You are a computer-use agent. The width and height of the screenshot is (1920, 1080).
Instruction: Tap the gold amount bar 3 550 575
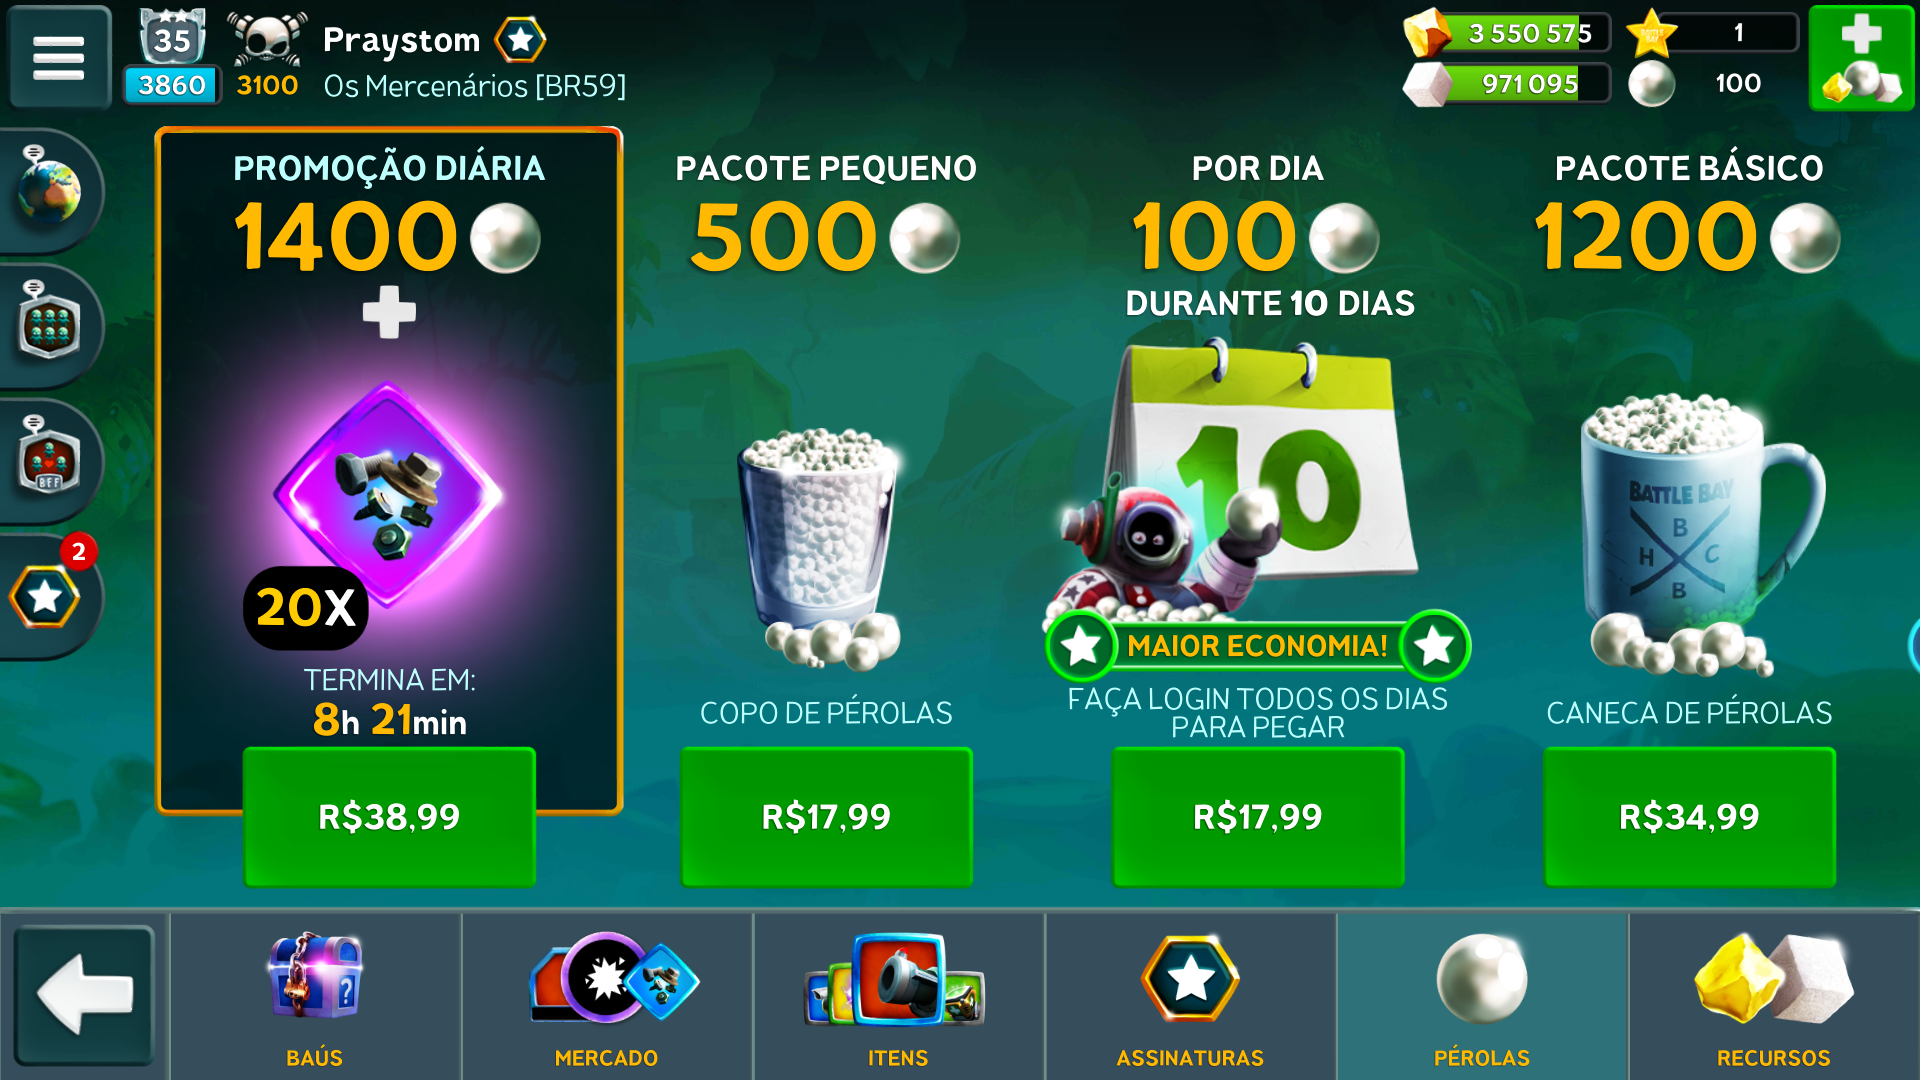pyautogui.click(x=1508, y=33)
